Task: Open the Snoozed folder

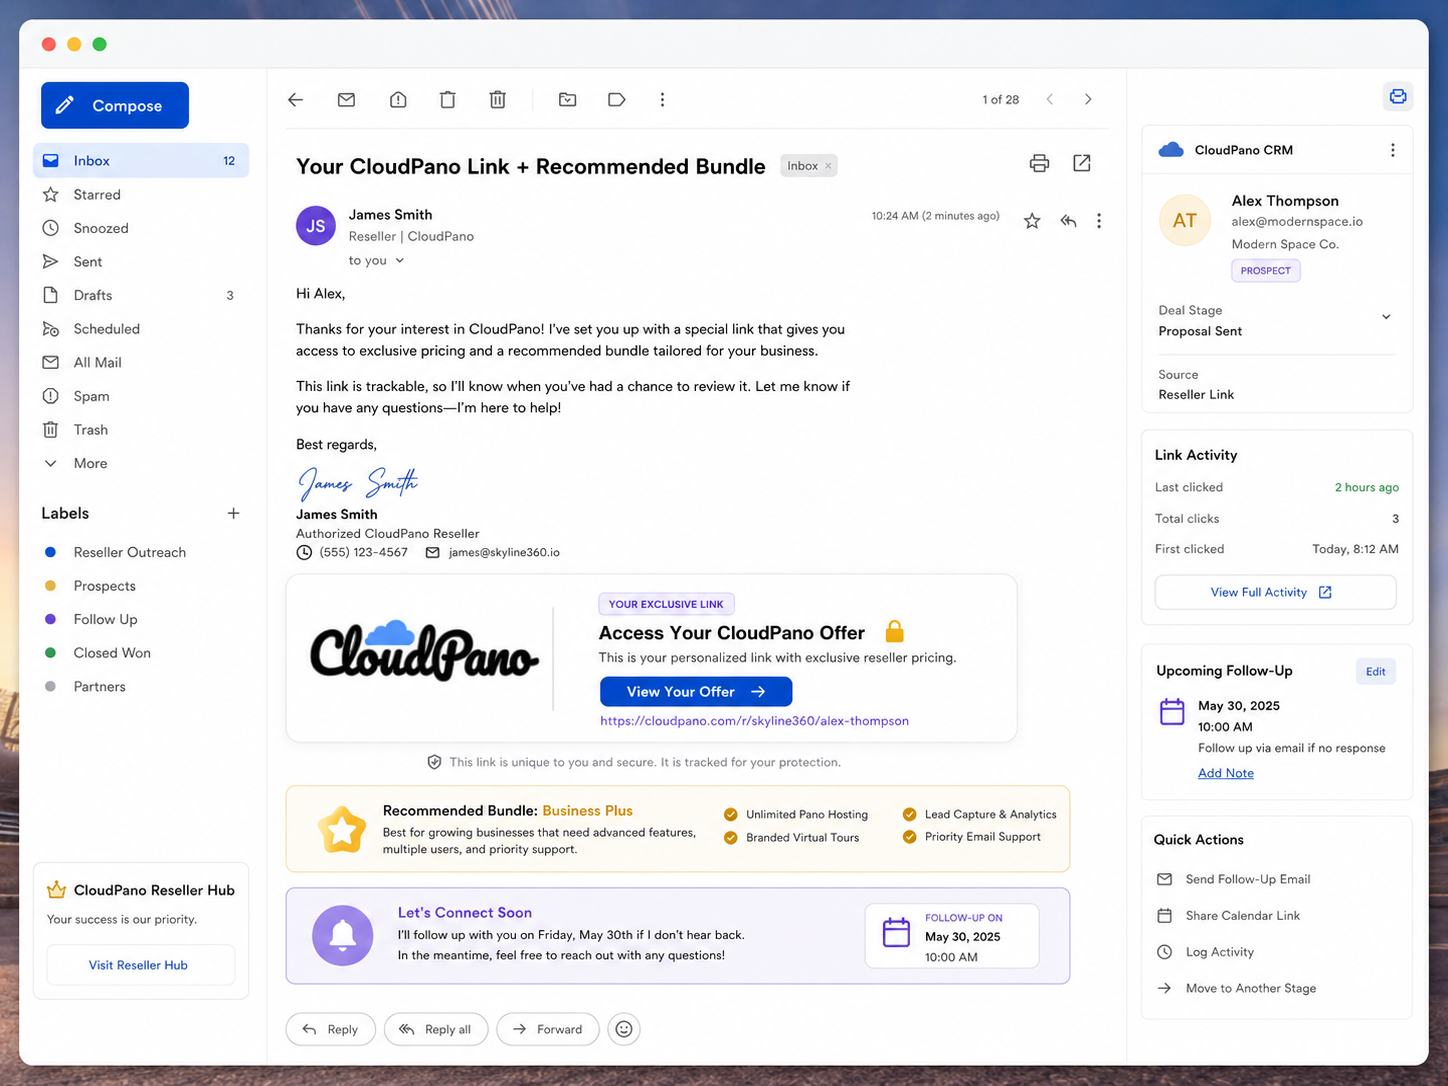Action: coord(141,228)
